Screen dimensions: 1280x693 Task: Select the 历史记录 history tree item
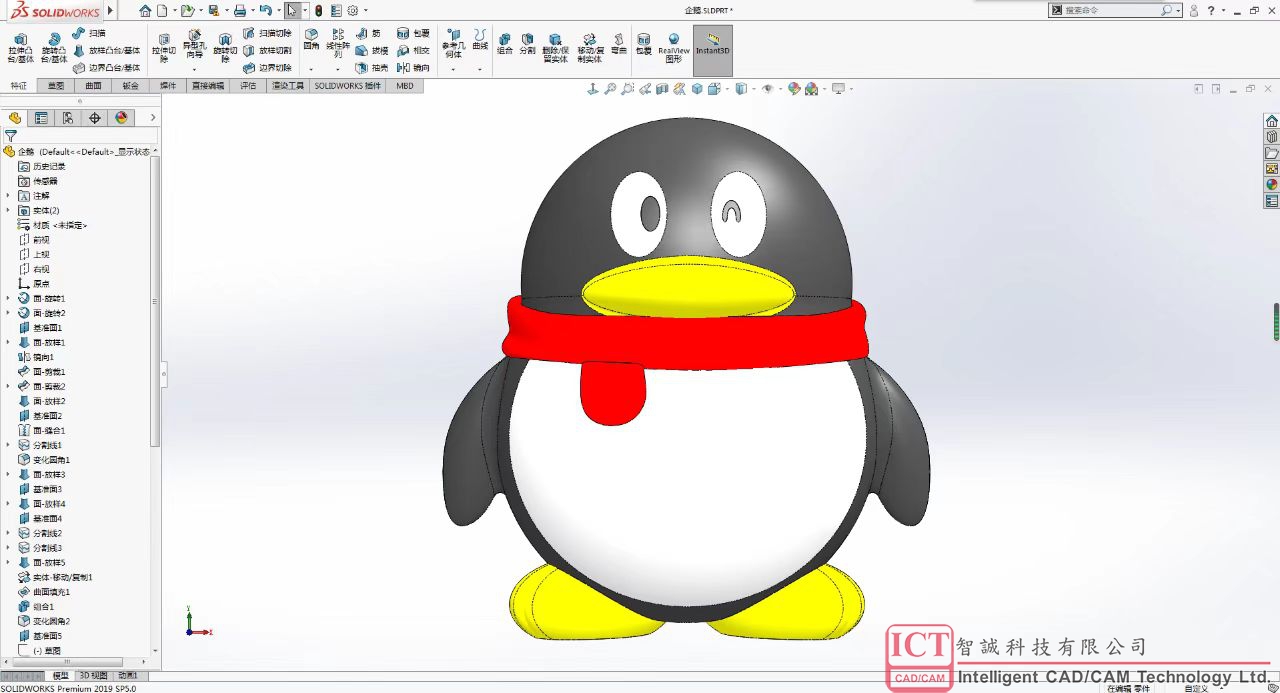42,167
